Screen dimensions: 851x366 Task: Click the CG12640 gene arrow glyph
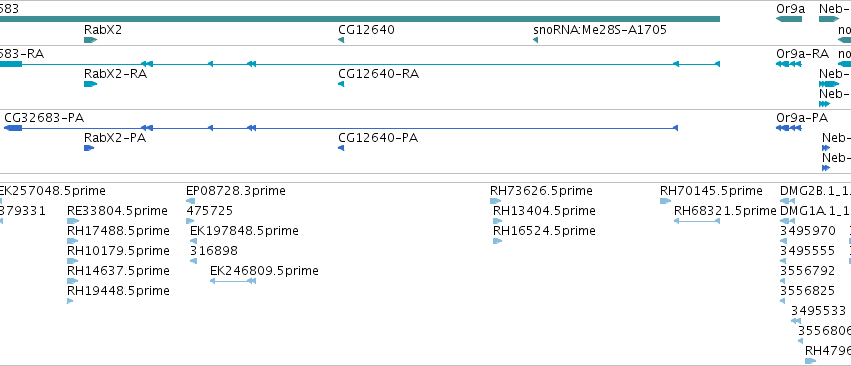[x=341, y=40]
